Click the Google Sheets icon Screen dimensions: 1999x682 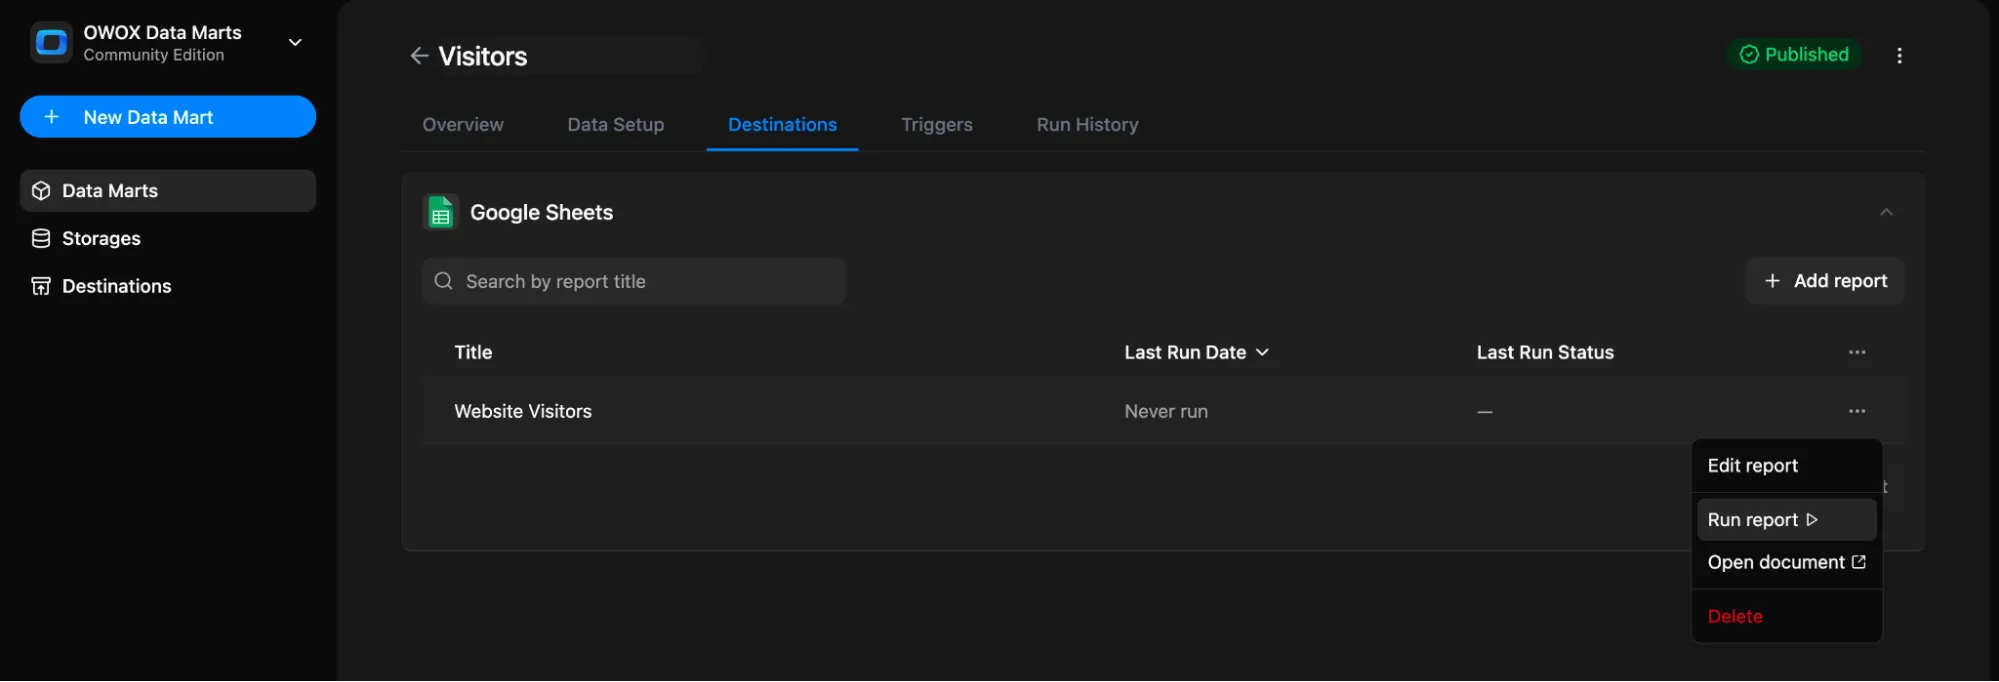tap(440, 213)
